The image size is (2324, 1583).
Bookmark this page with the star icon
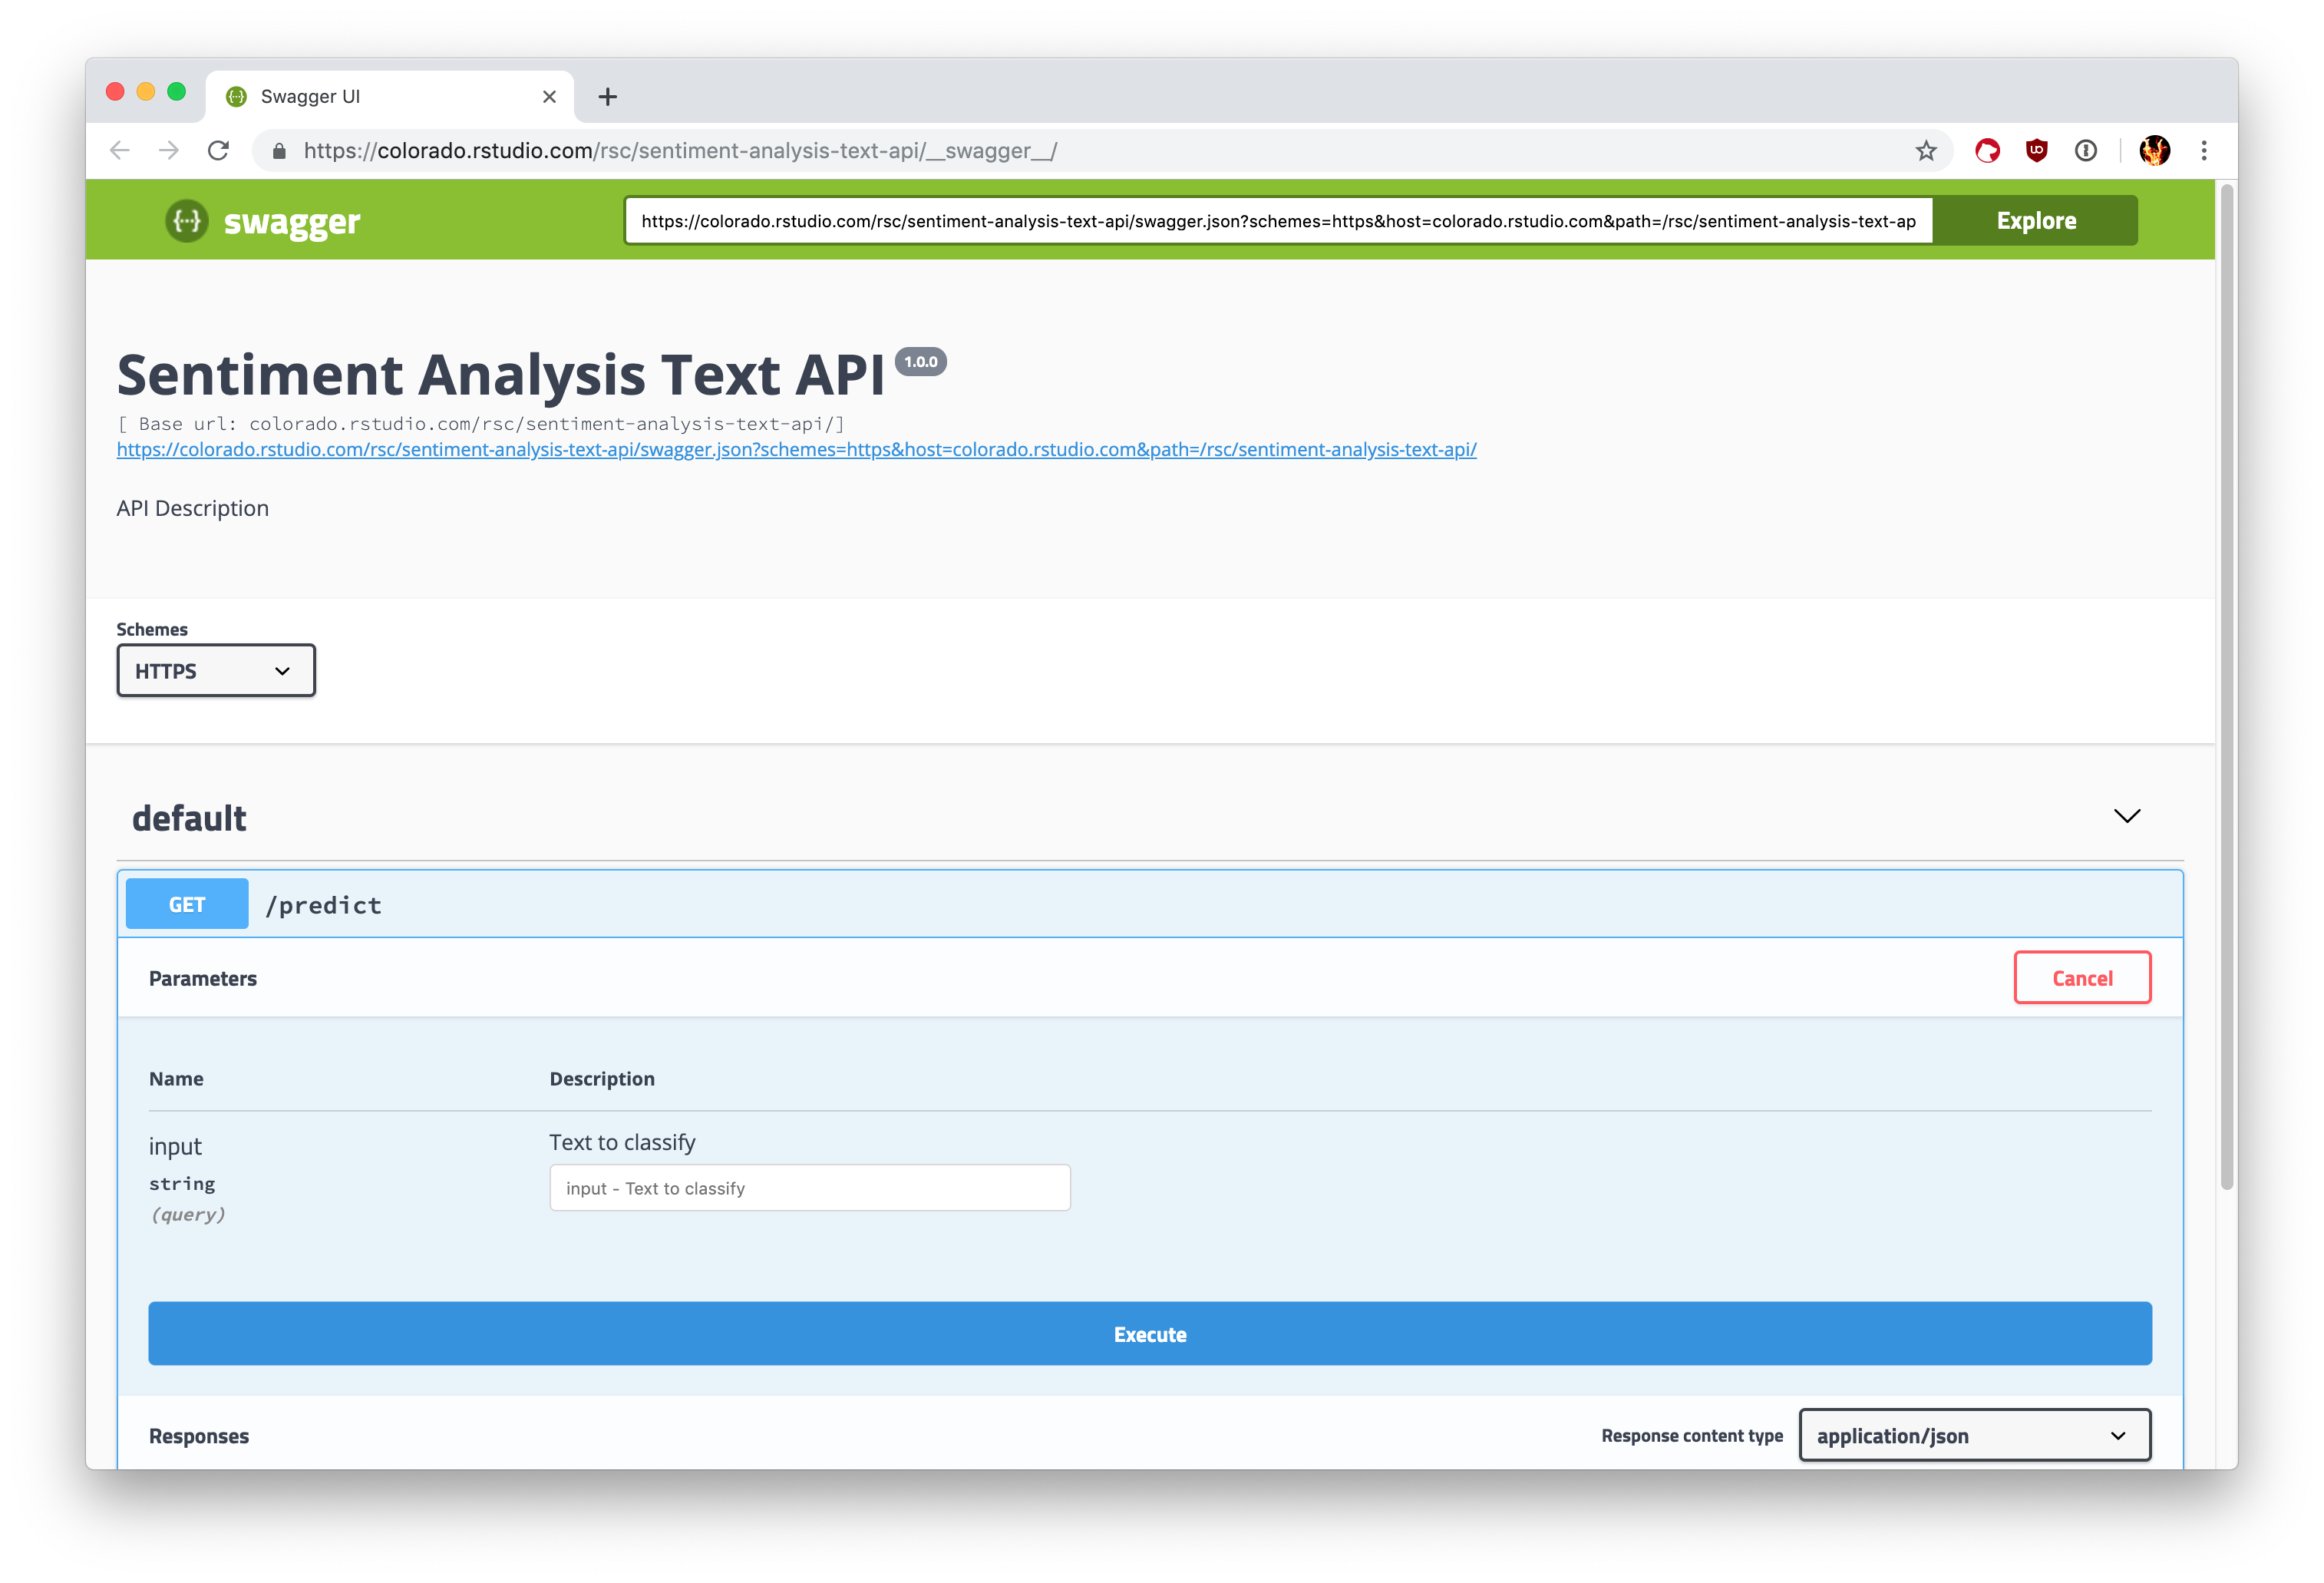pos(1926,150)
